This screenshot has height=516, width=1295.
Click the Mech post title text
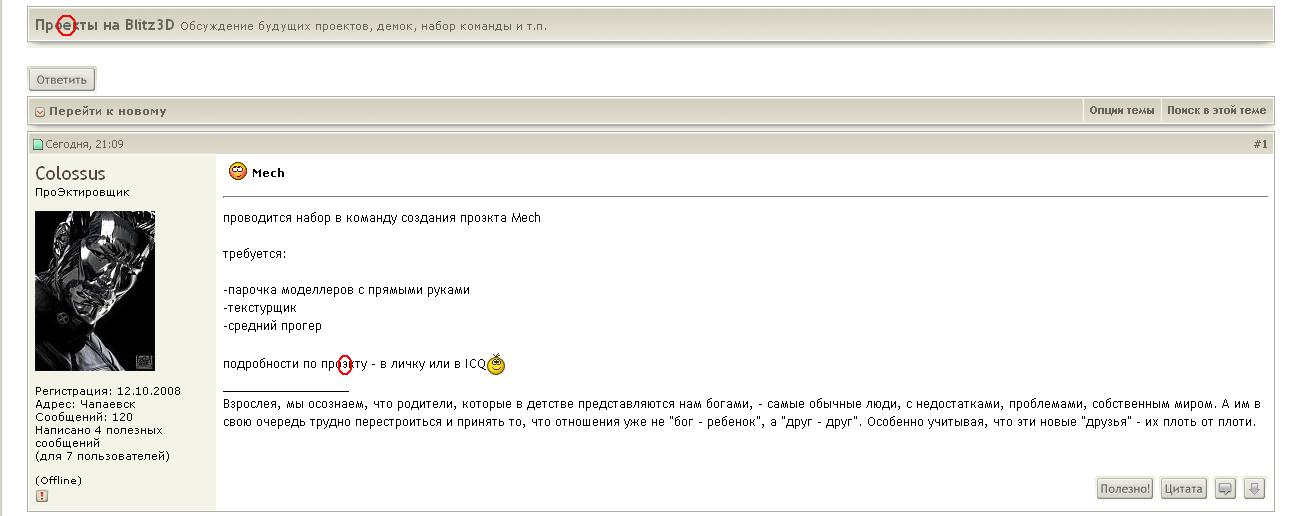tap(268, 173)
